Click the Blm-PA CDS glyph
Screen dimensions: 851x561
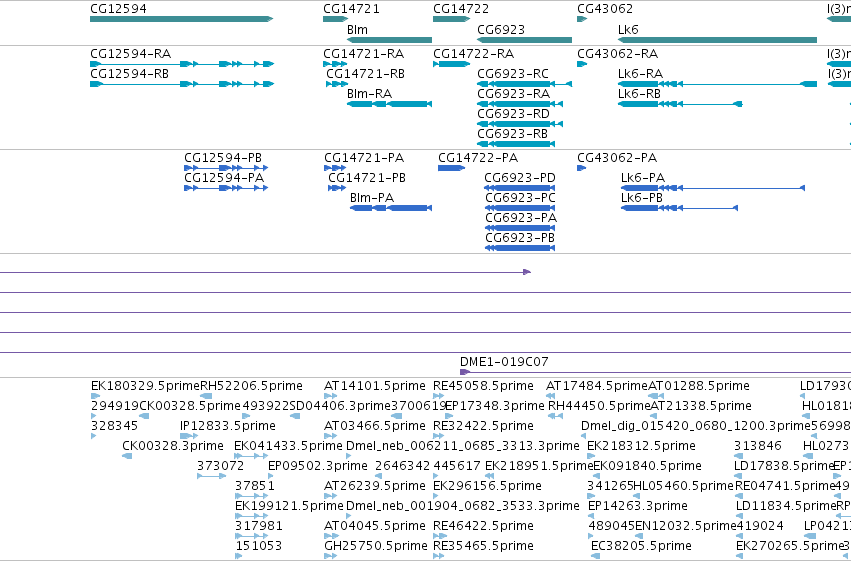coord(391,208)
